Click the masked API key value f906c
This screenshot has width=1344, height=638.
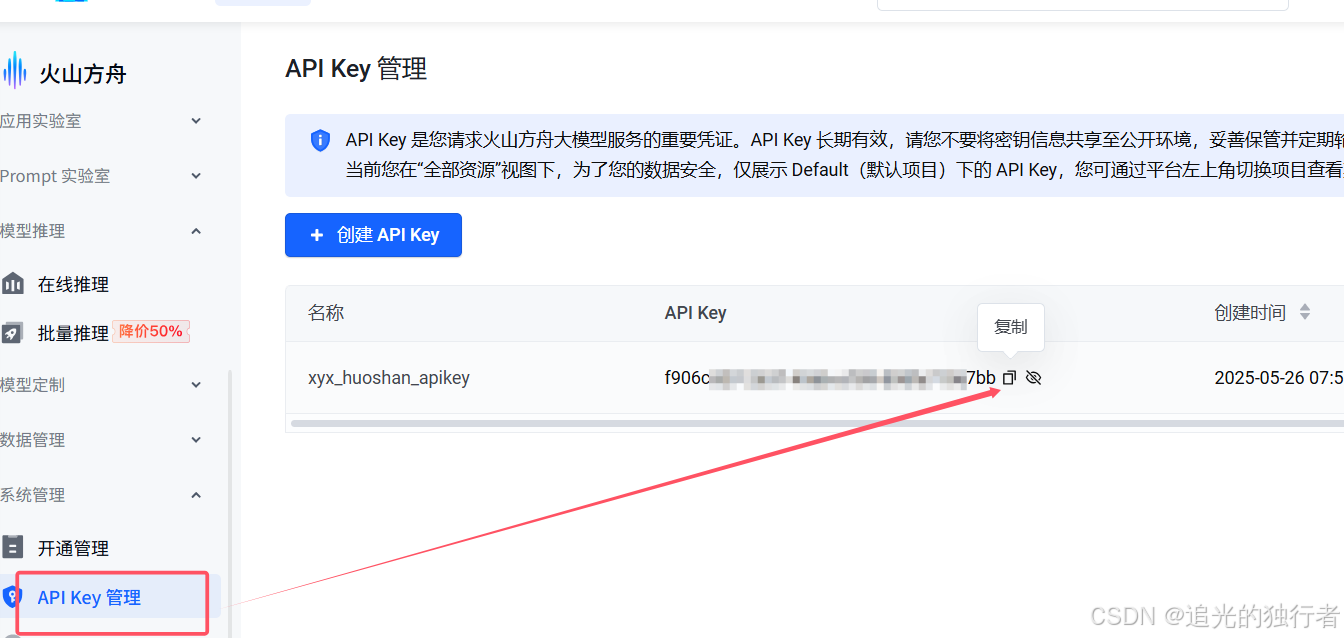[830, 378]
